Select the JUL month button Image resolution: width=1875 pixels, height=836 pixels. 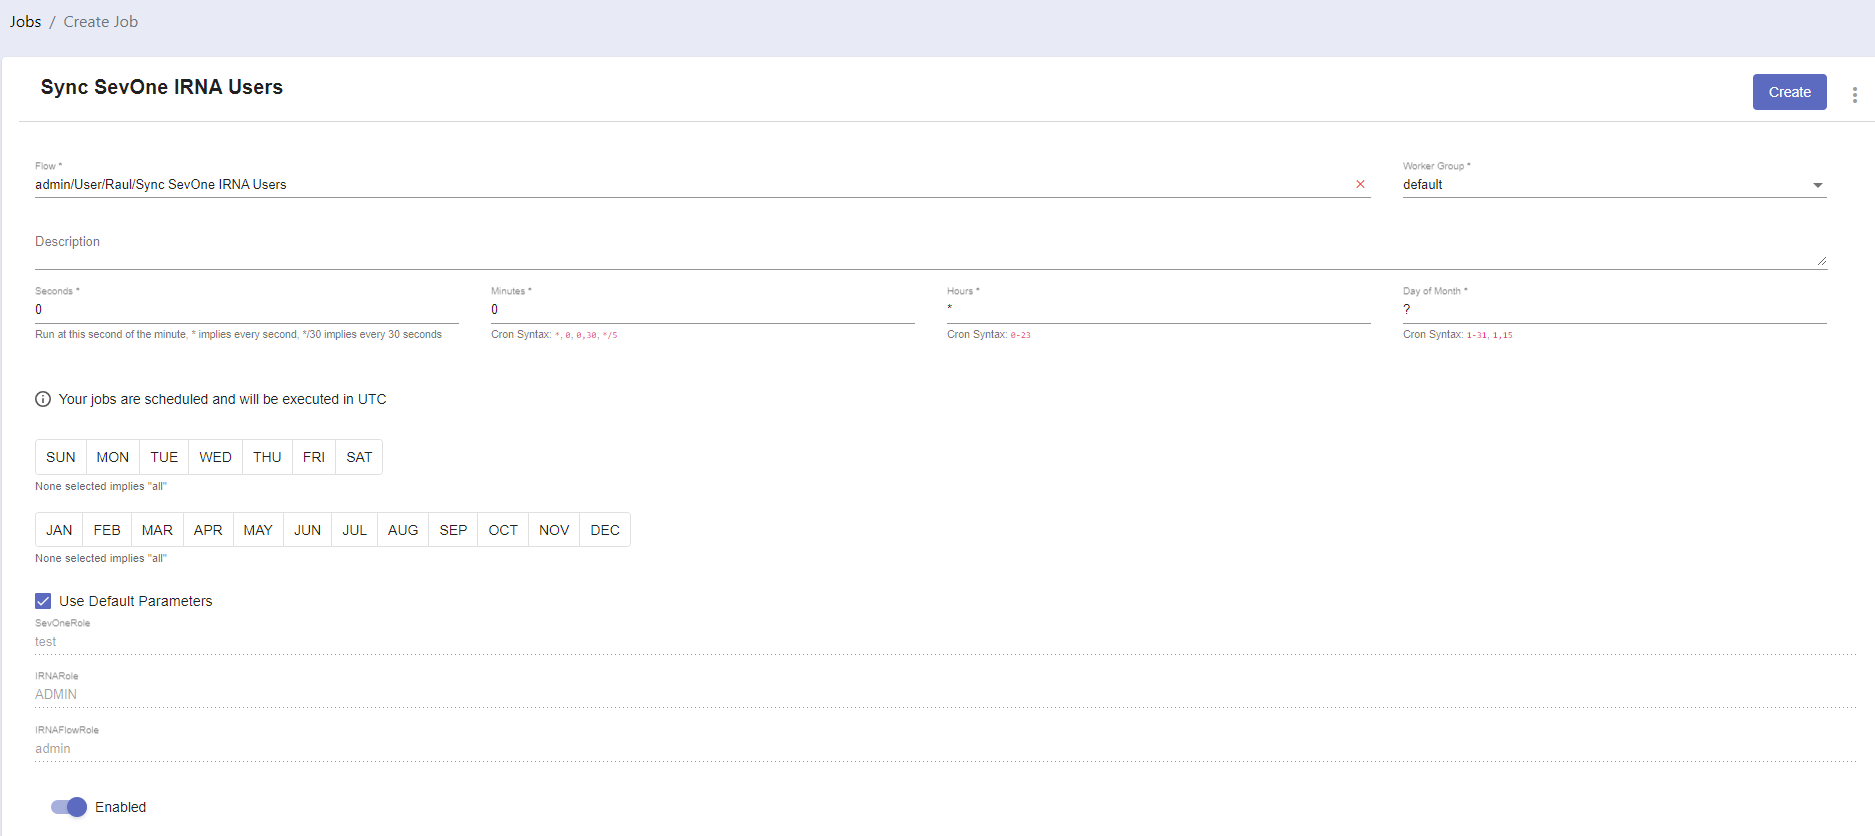coord(355,530)
